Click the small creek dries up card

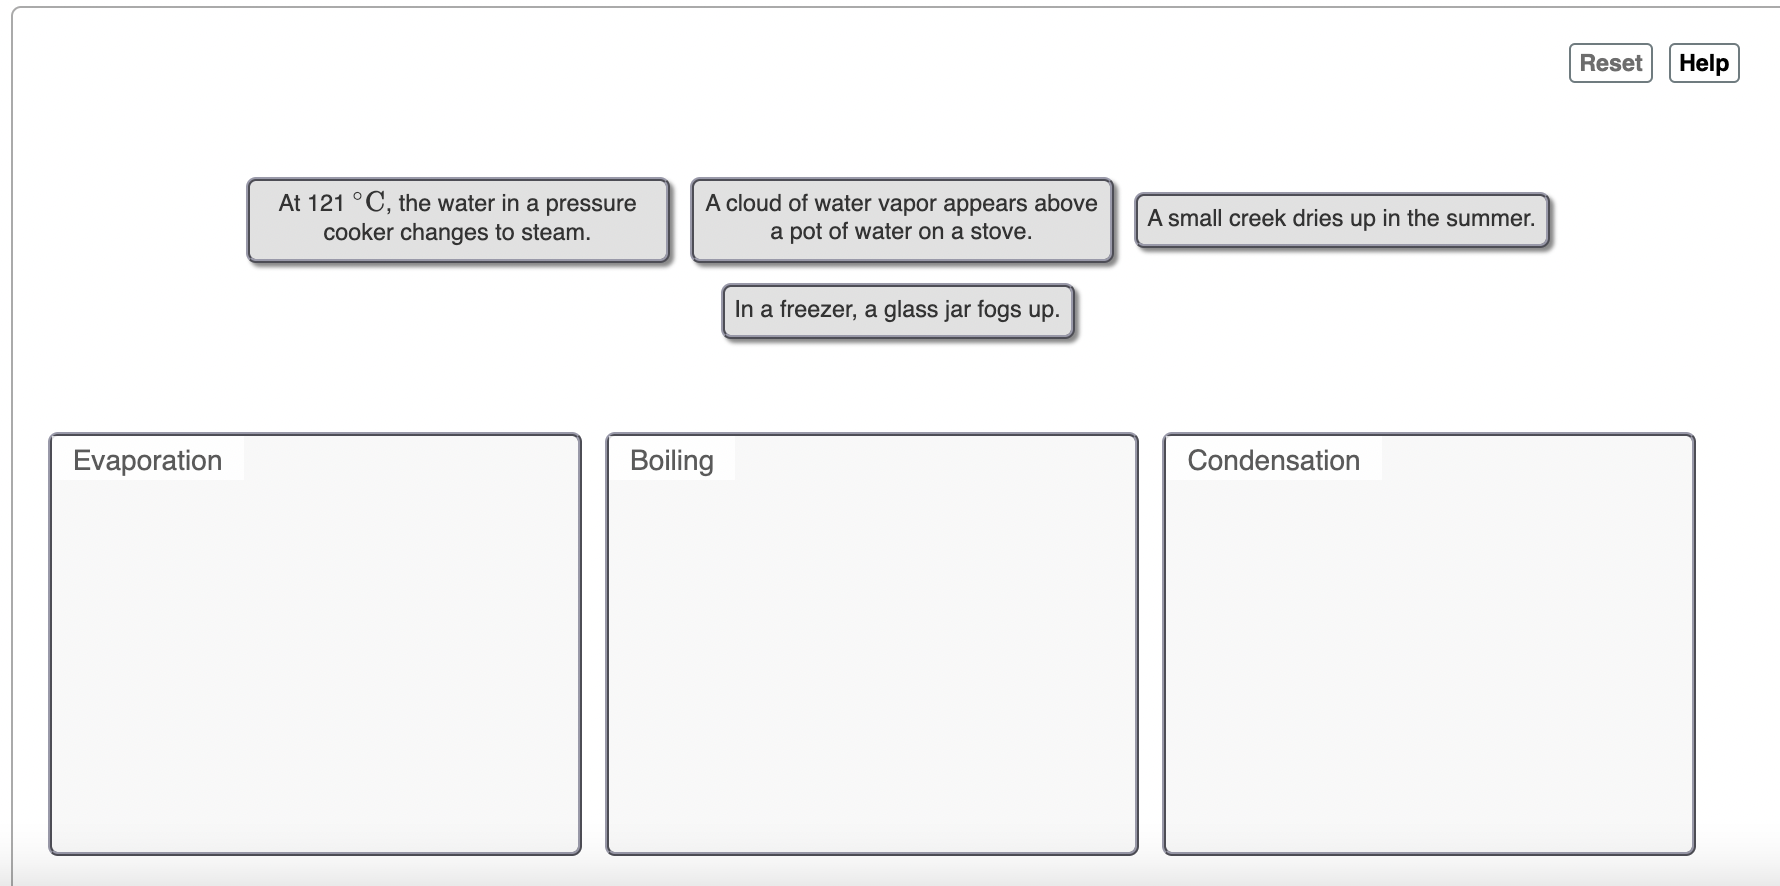point(1341,218)
